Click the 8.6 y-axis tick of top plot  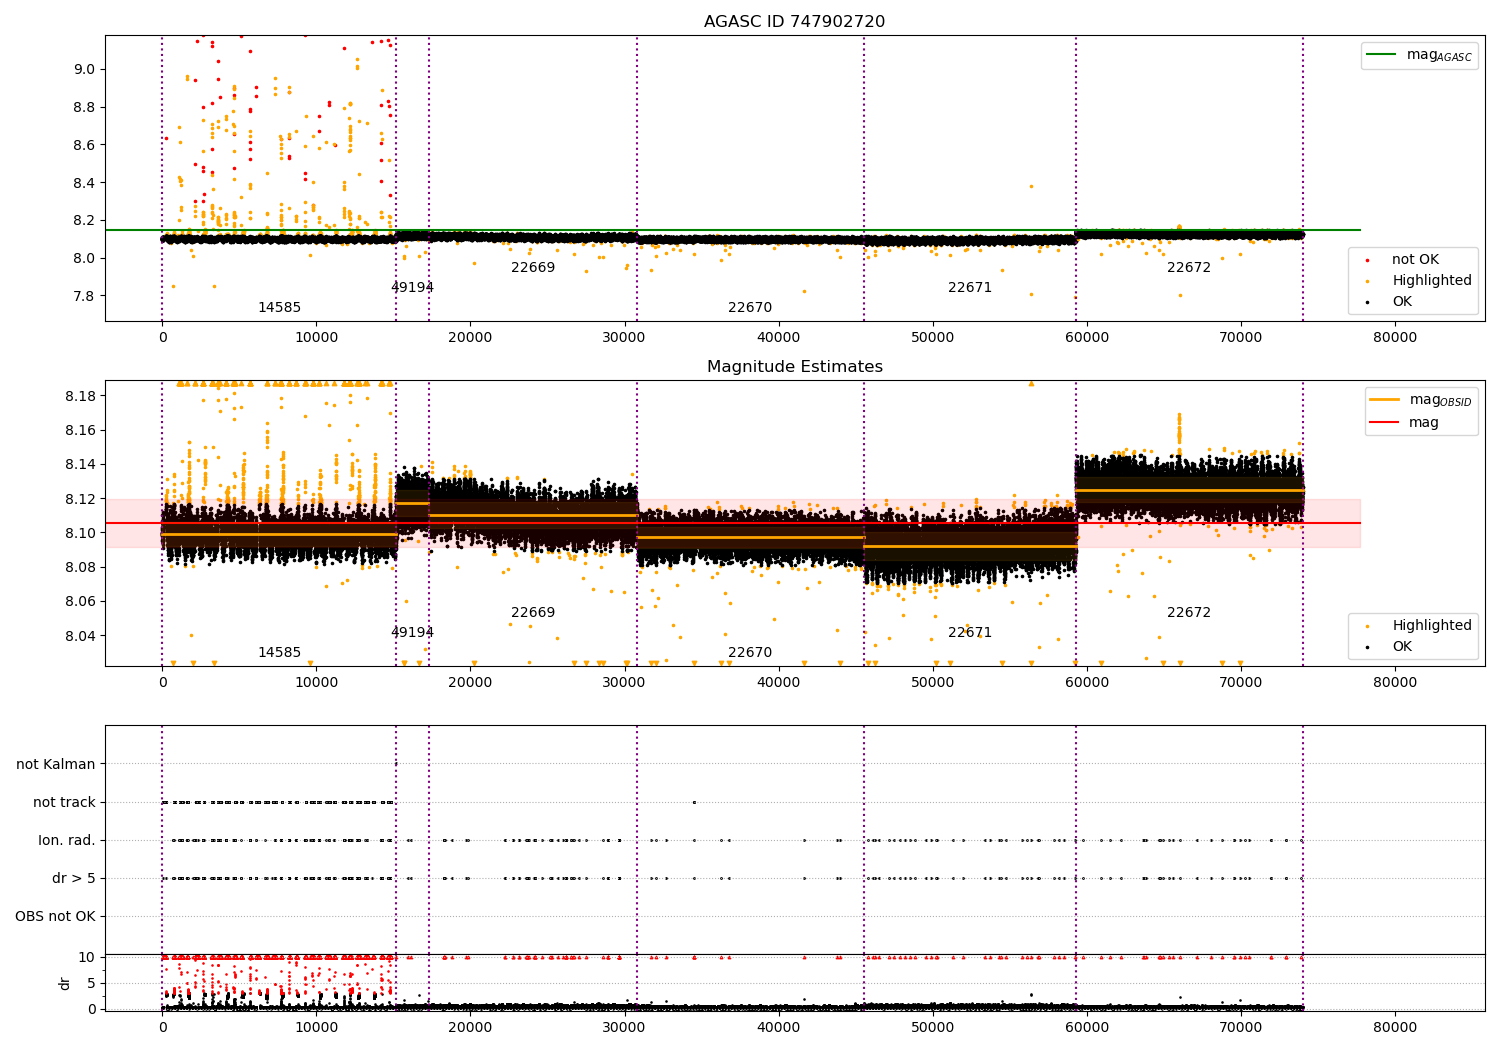click(x=84, y=146)
